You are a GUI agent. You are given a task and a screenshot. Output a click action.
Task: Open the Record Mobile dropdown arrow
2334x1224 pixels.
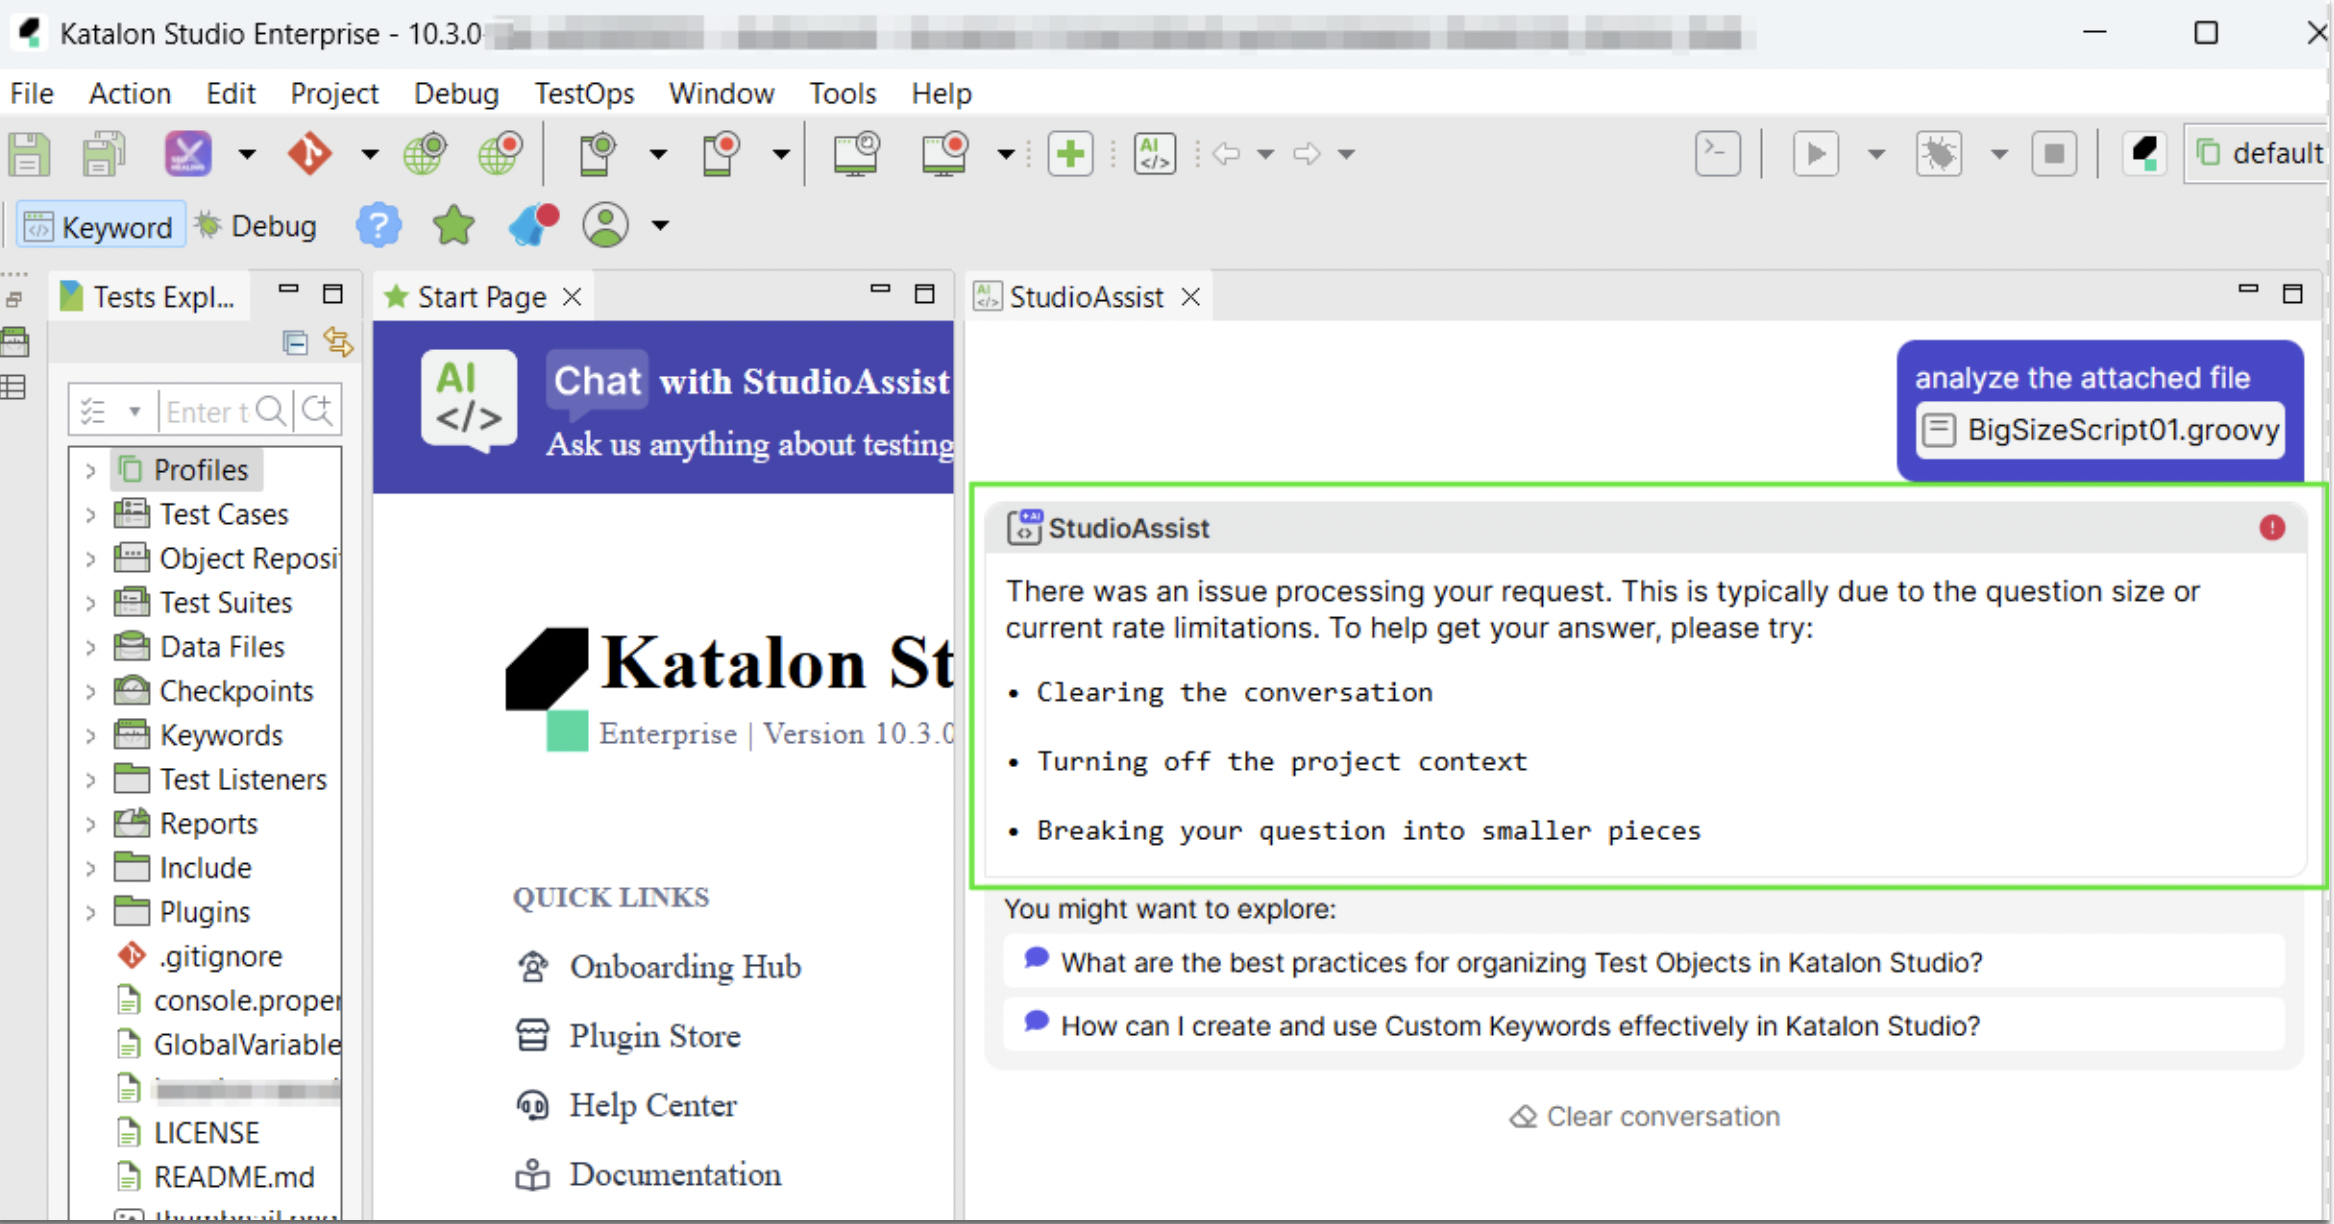781,154
